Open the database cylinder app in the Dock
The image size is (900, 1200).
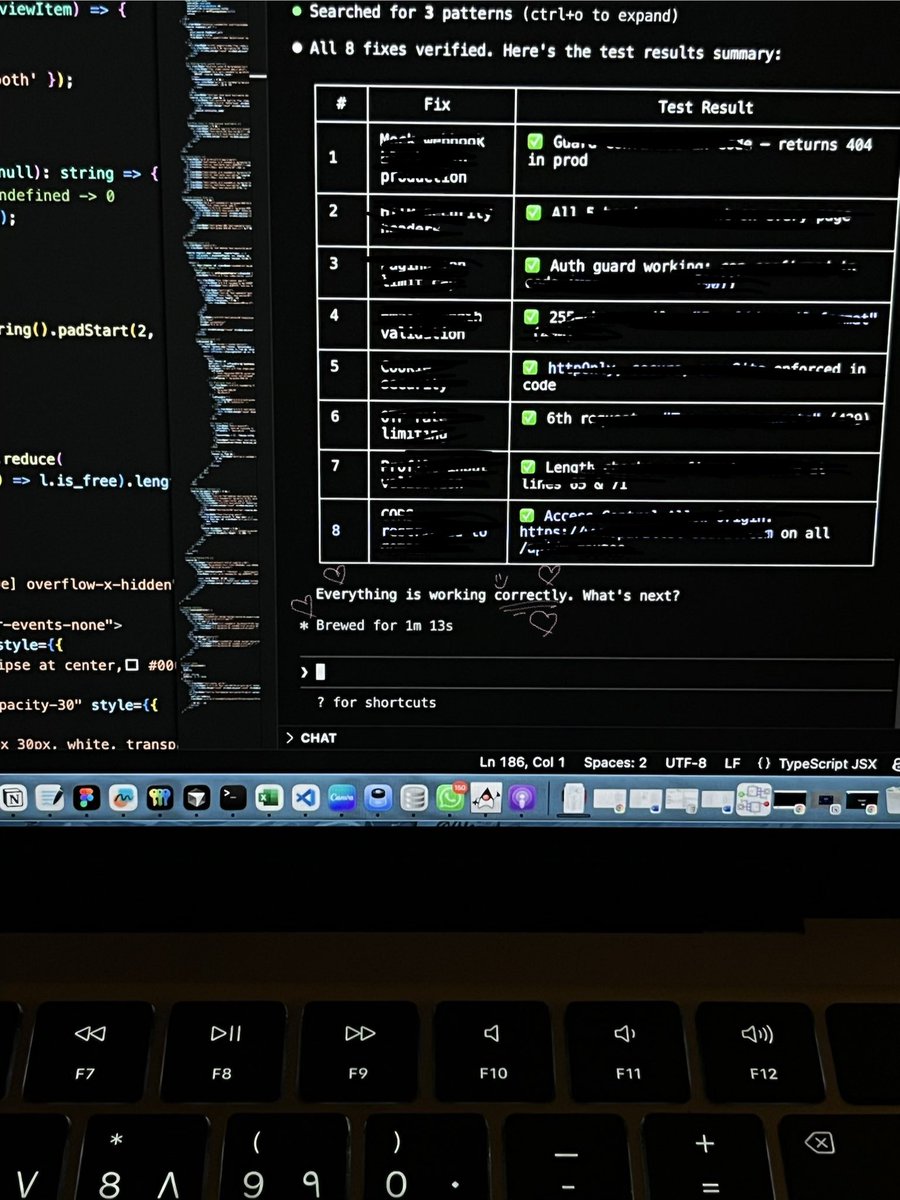click(413, 797)
